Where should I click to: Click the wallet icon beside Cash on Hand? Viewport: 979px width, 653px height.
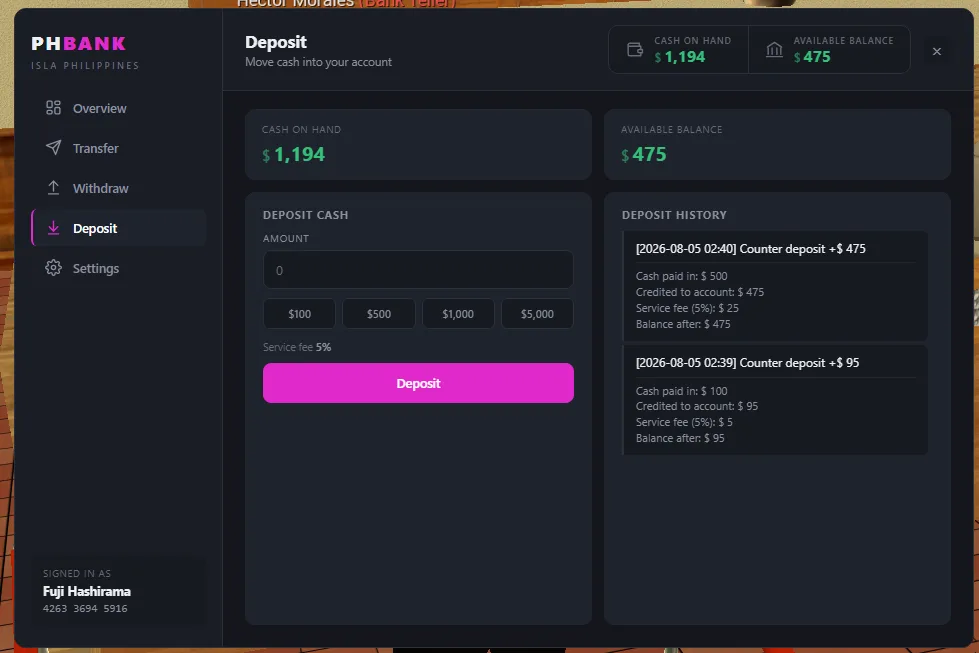coord(635,49)
